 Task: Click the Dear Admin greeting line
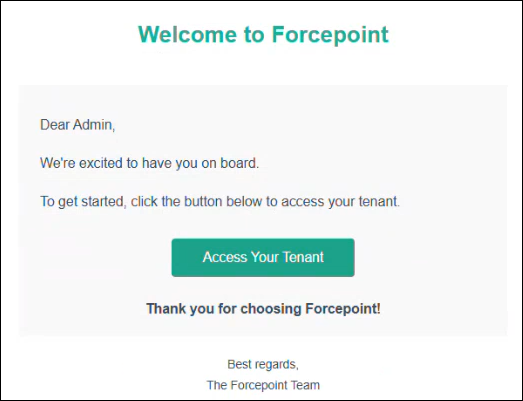(x=77, y=125)
